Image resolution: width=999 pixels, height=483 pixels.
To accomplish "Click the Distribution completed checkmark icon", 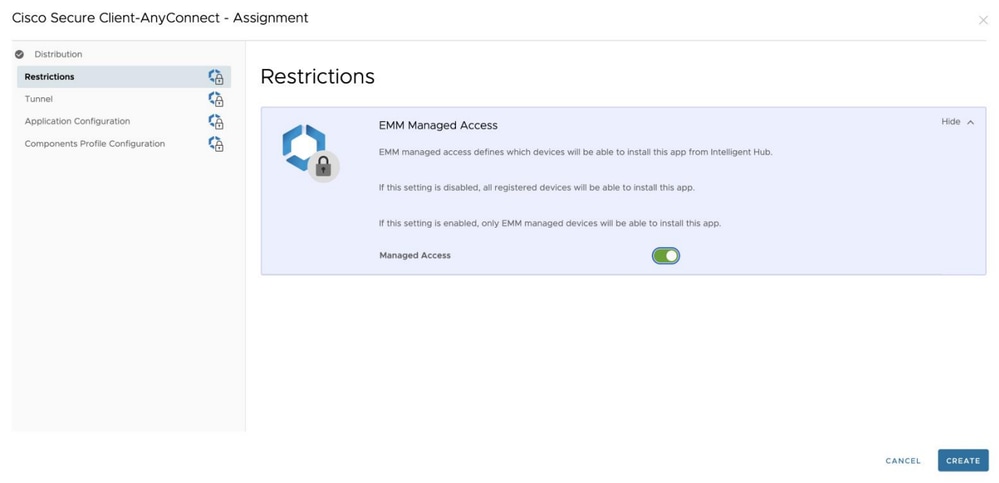I will point(20,54).
